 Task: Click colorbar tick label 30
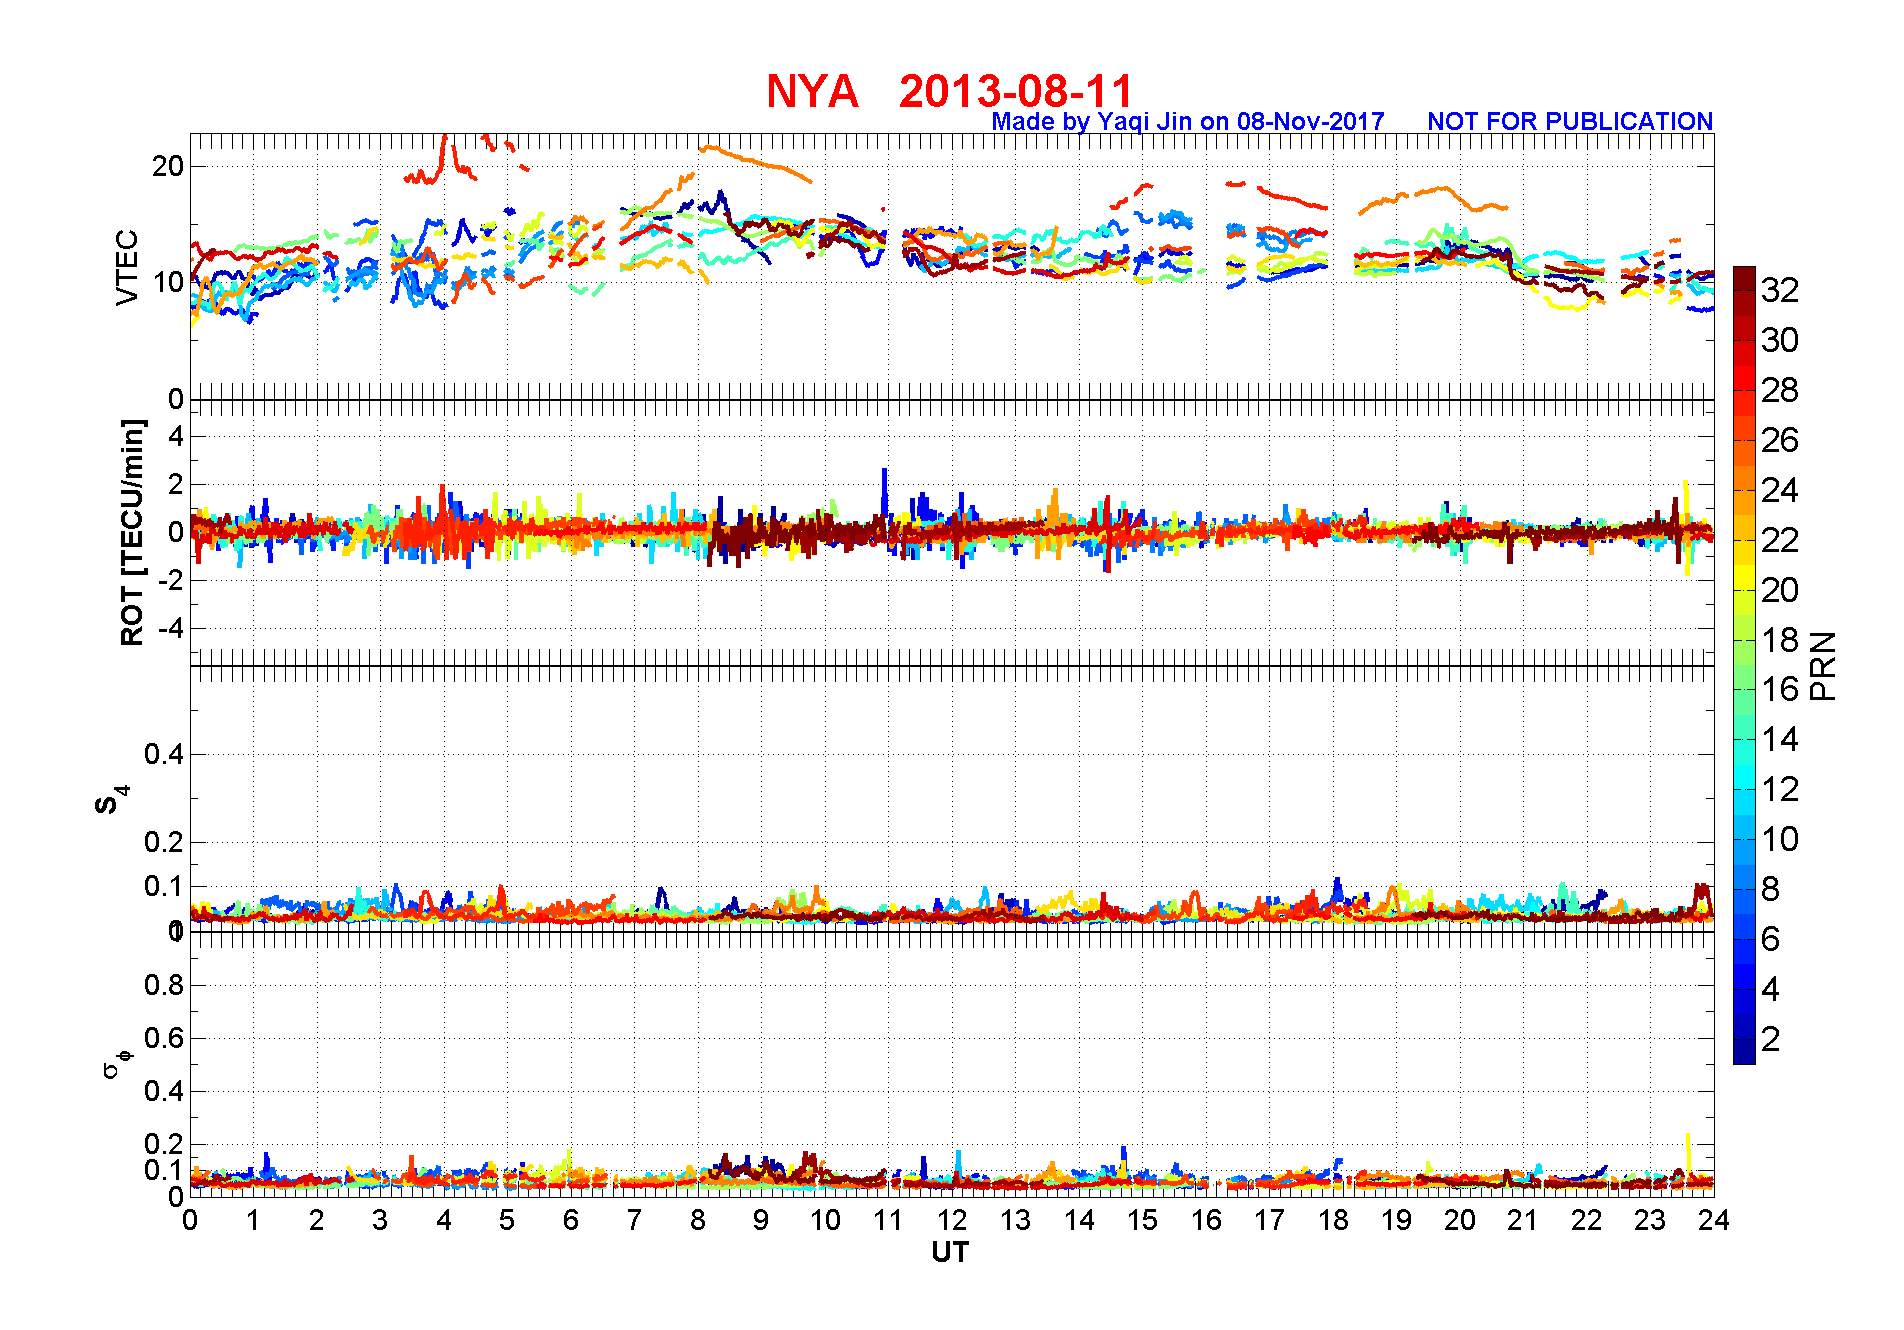[1780, 340]
